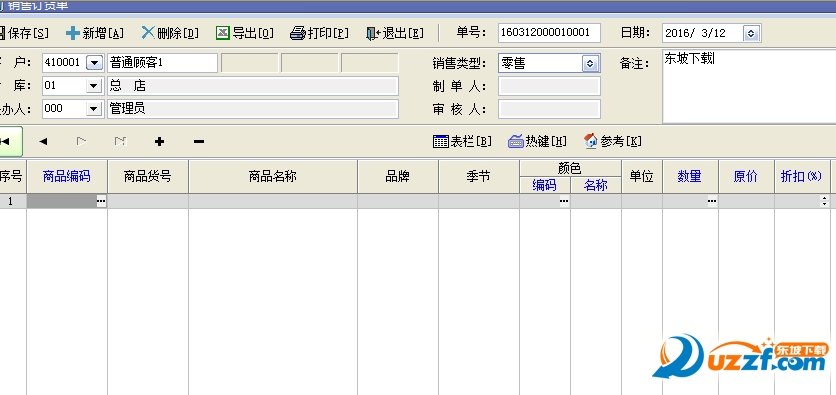Viewport: 836px width, 395px height.
Task: Open 表栏[B] column settings
Action: (462, 141)
